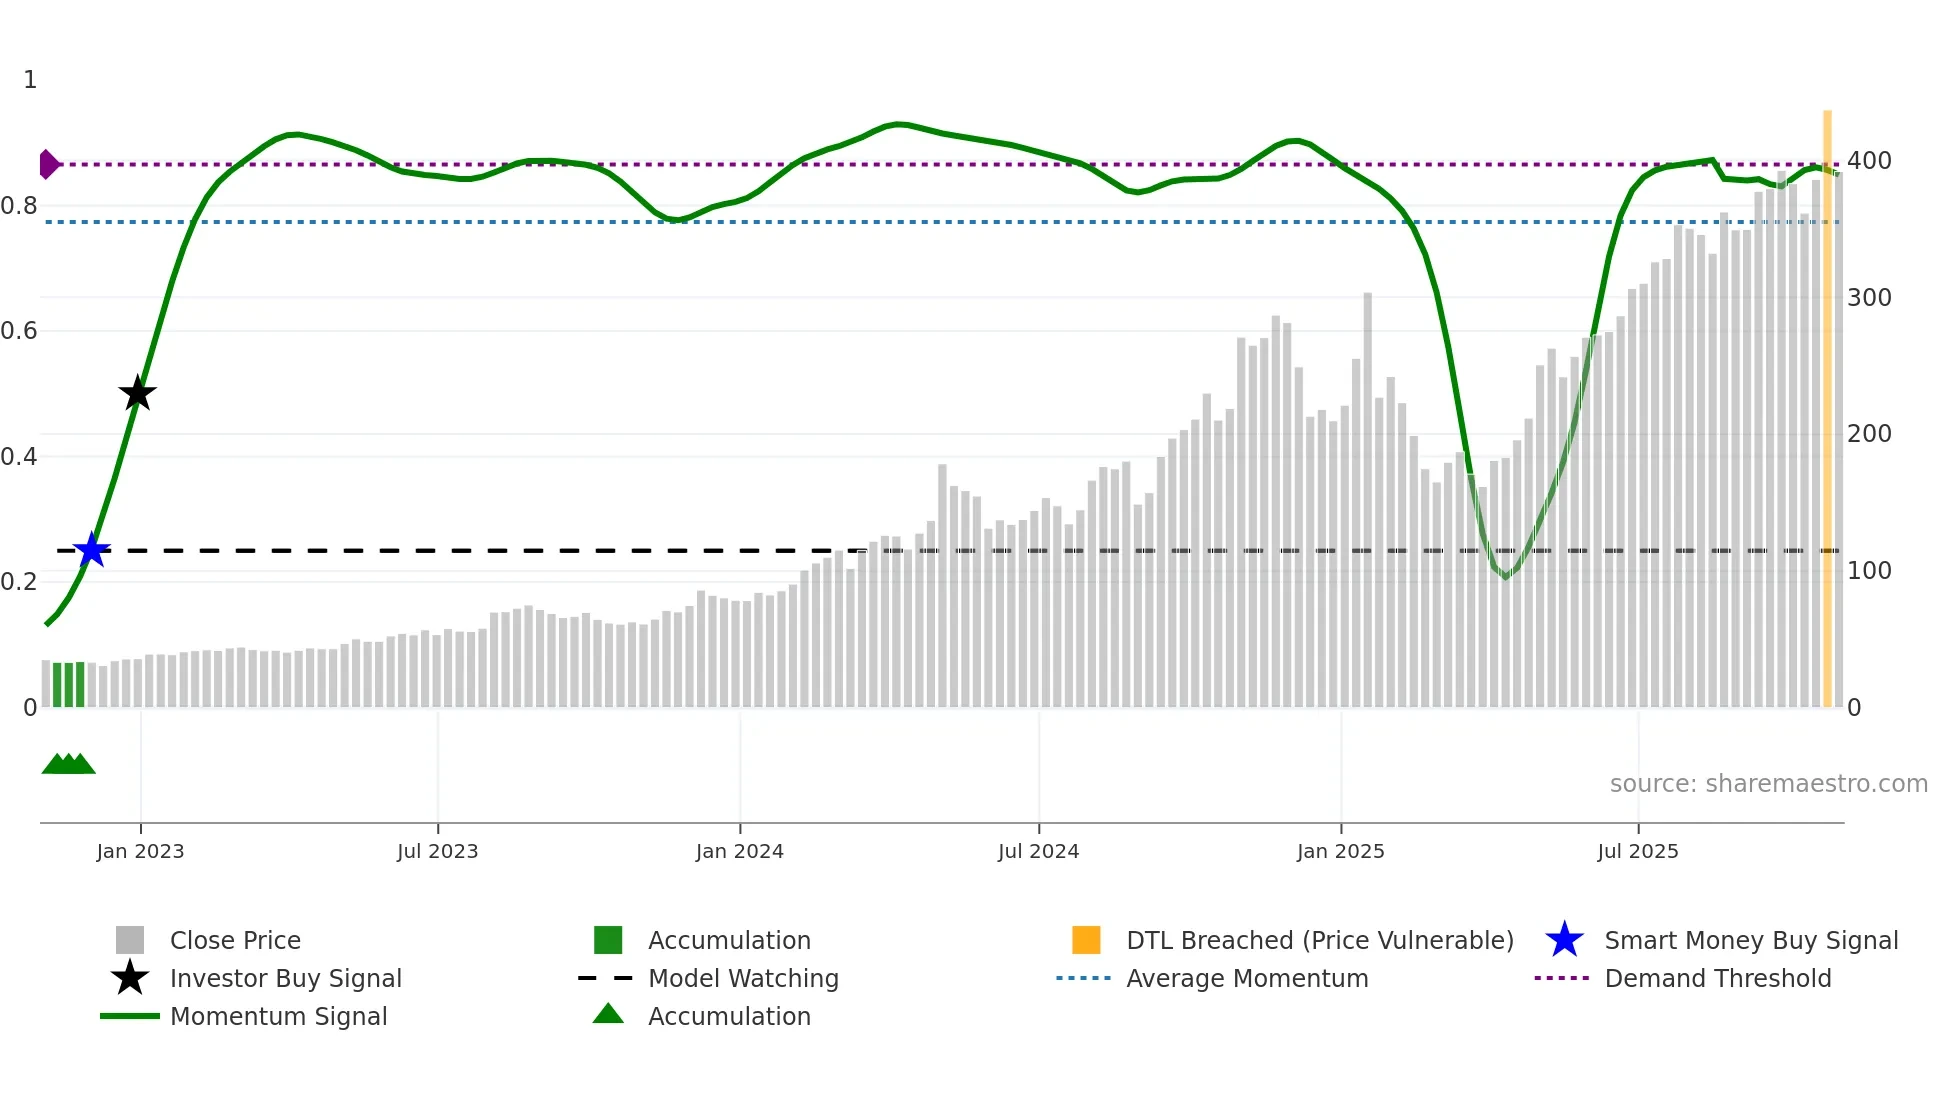Image resolution: width=1960 pixels, height=1102 pixels.
Task: Click the blue star legend icon
Action: pyautogui.click(x=1564, y=940)
